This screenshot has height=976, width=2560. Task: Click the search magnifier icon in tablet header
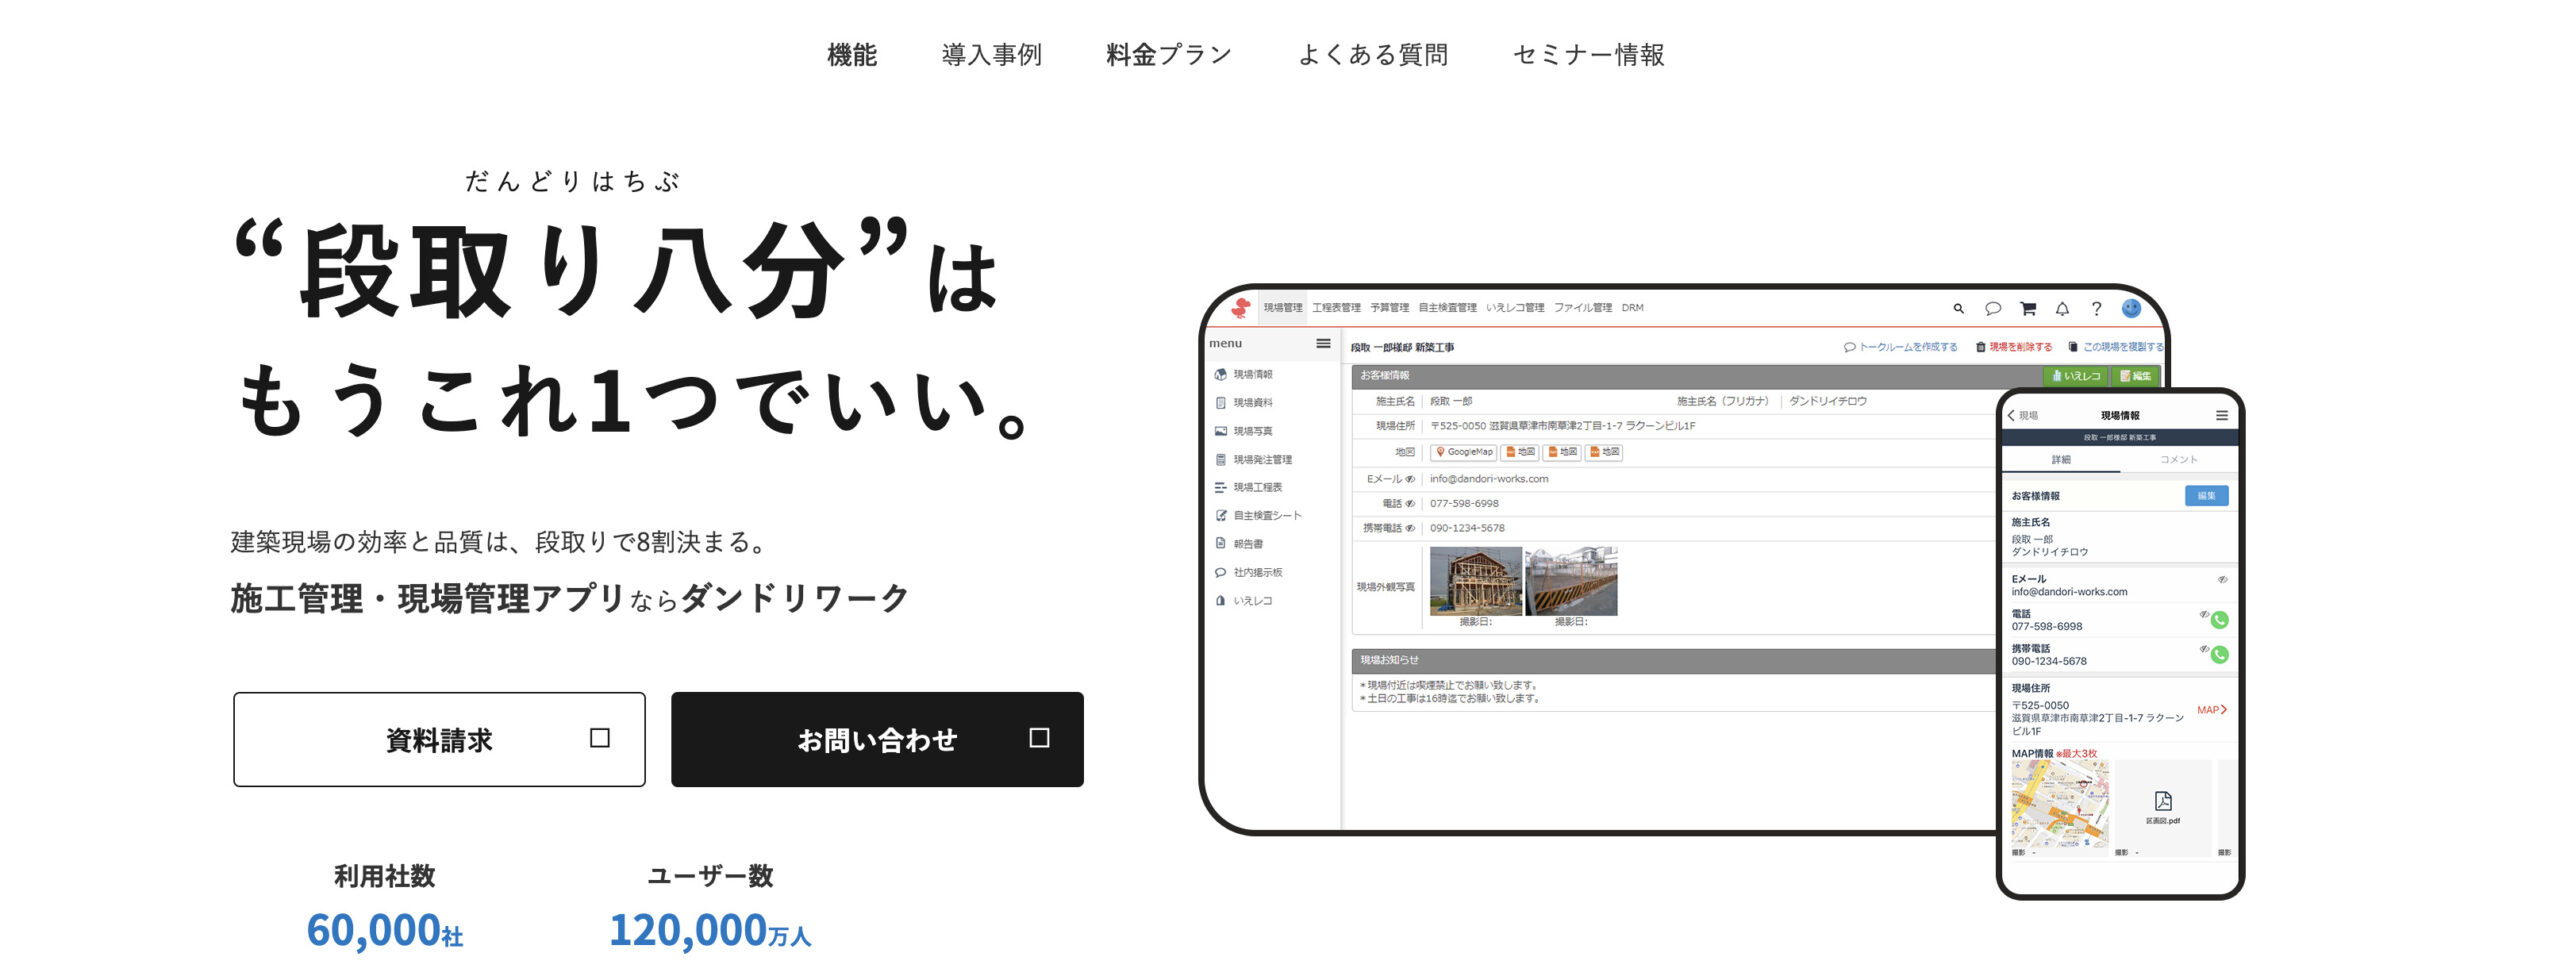click(x=1958, y=309)
